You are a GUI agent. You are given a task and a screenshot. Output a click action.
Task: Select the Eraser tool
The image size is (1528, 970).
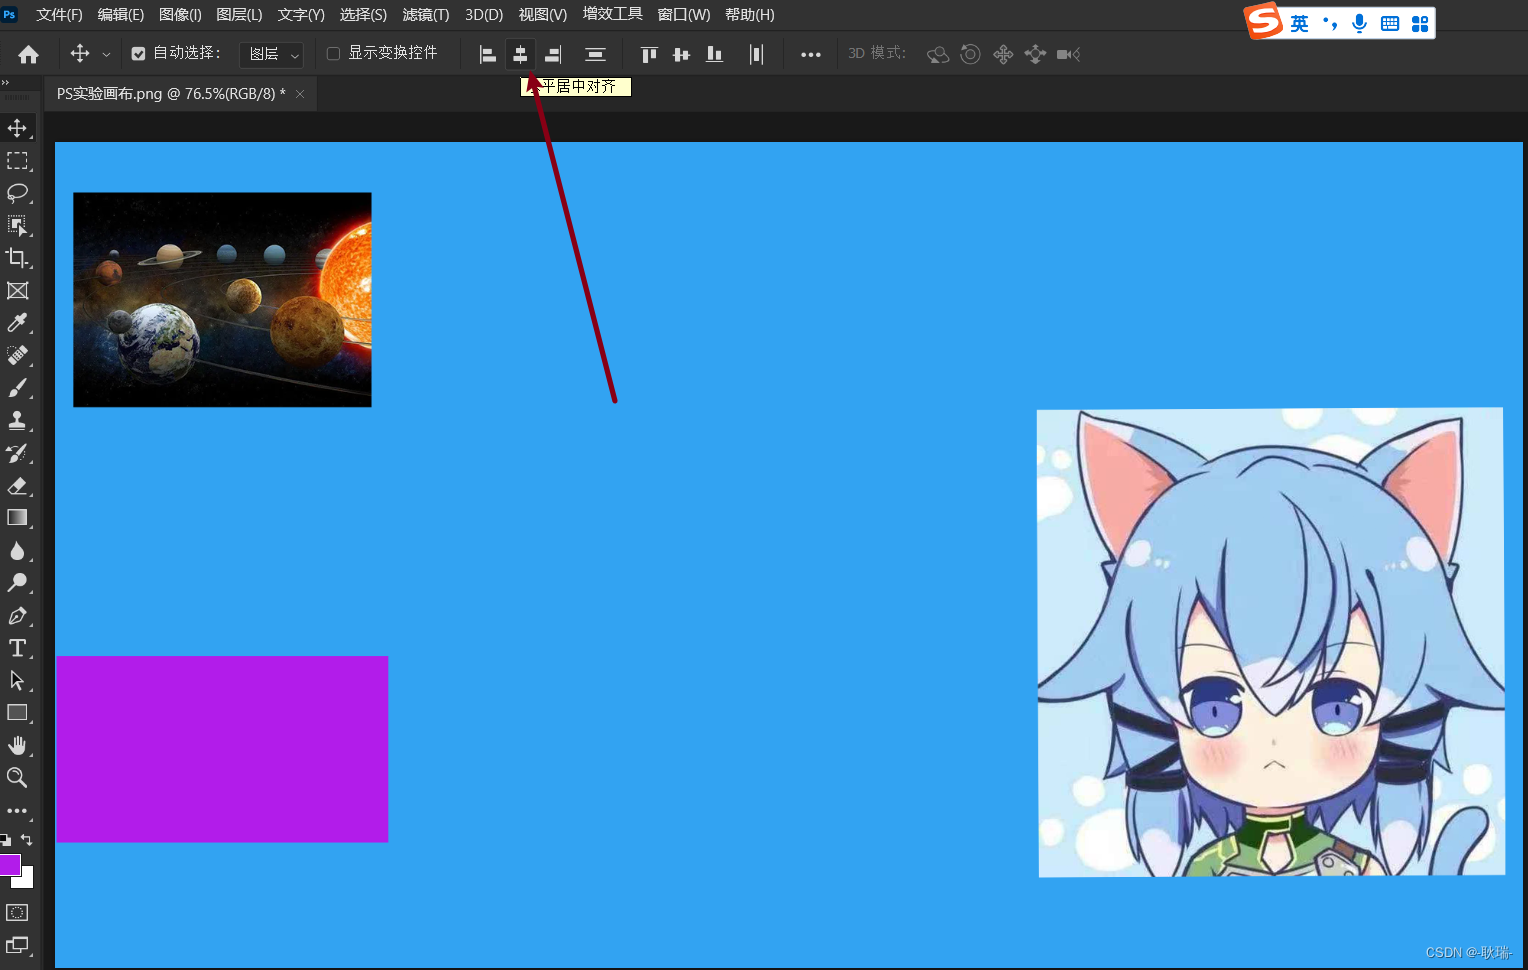17,486
